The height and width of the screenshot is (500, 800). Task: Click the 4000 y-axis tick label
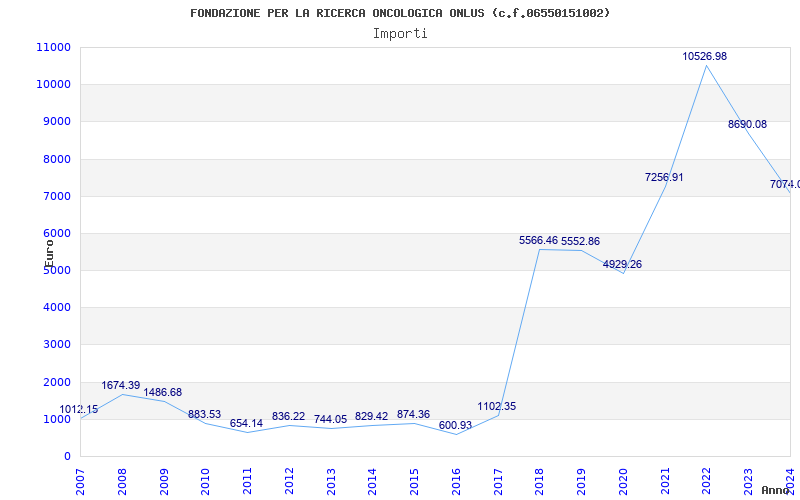[56, 308]
